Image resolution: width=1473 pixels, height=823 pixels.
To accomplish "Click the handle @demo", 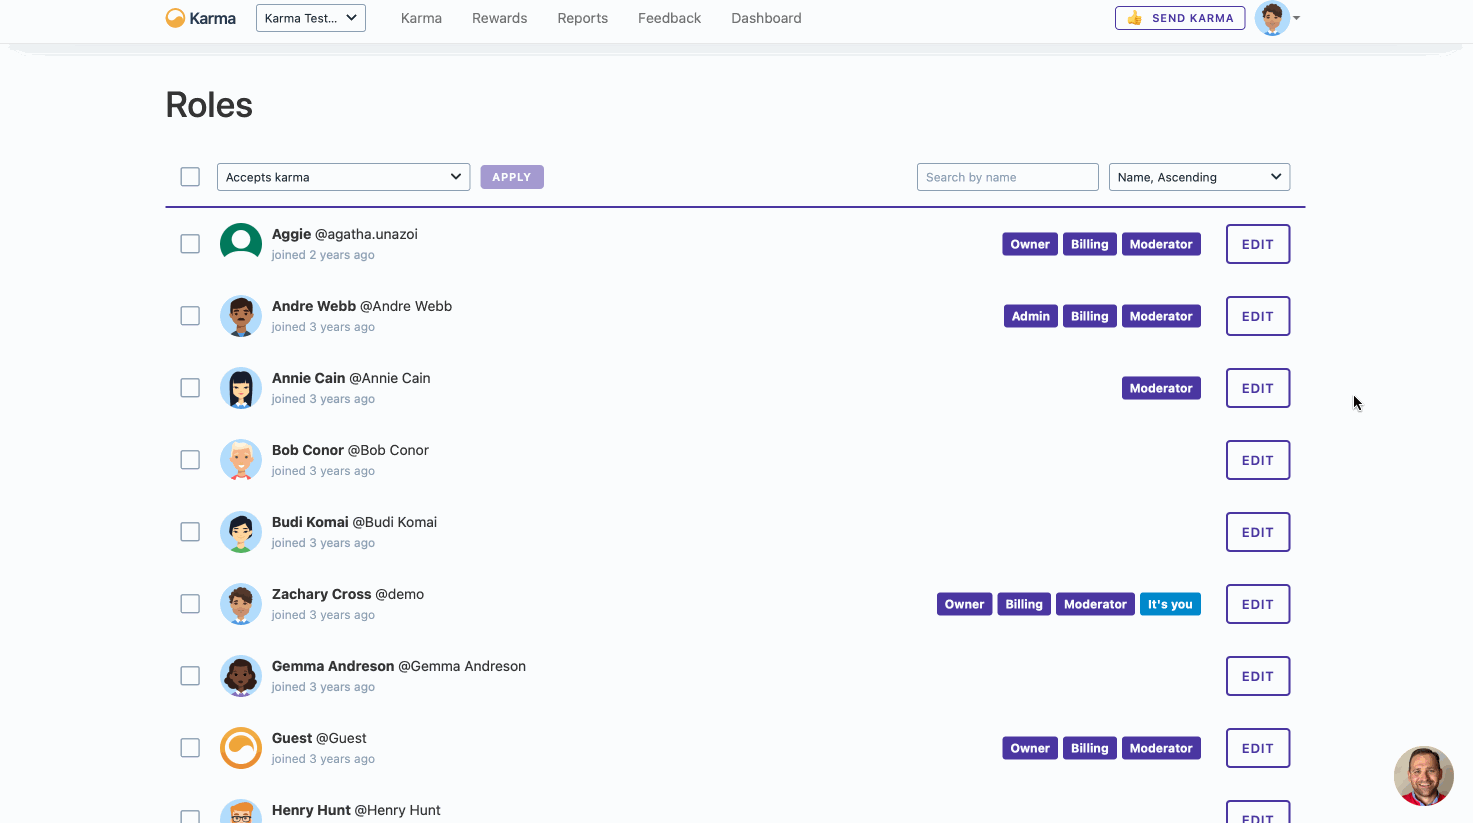I will 400,594.
